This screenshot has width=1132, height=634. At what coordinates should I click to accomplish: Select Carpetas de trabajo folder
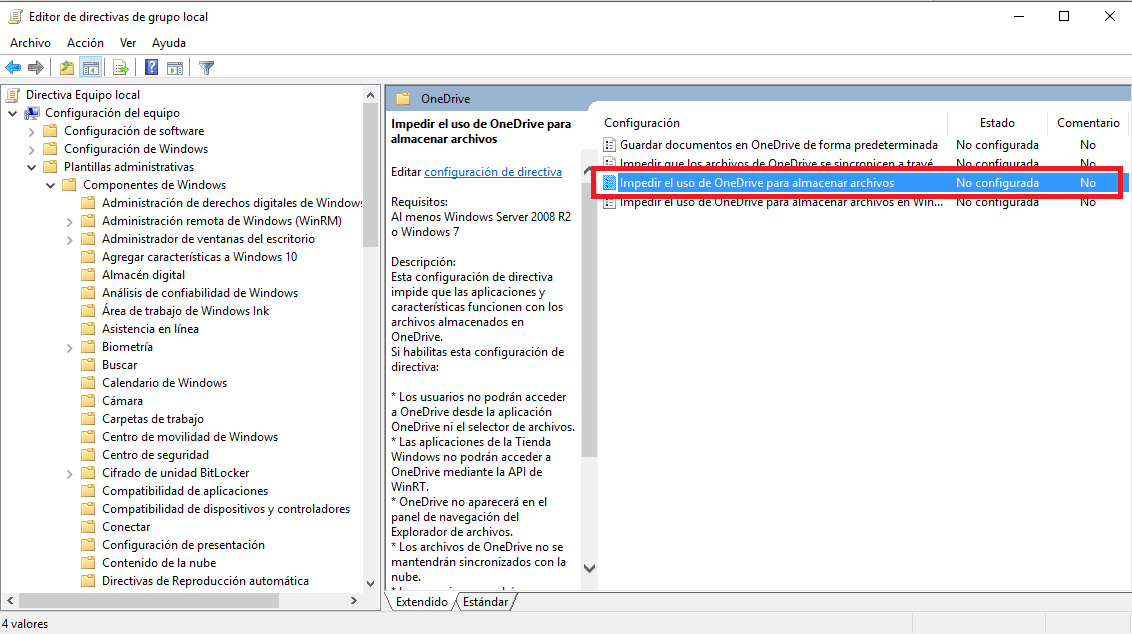tap(153, 419)
